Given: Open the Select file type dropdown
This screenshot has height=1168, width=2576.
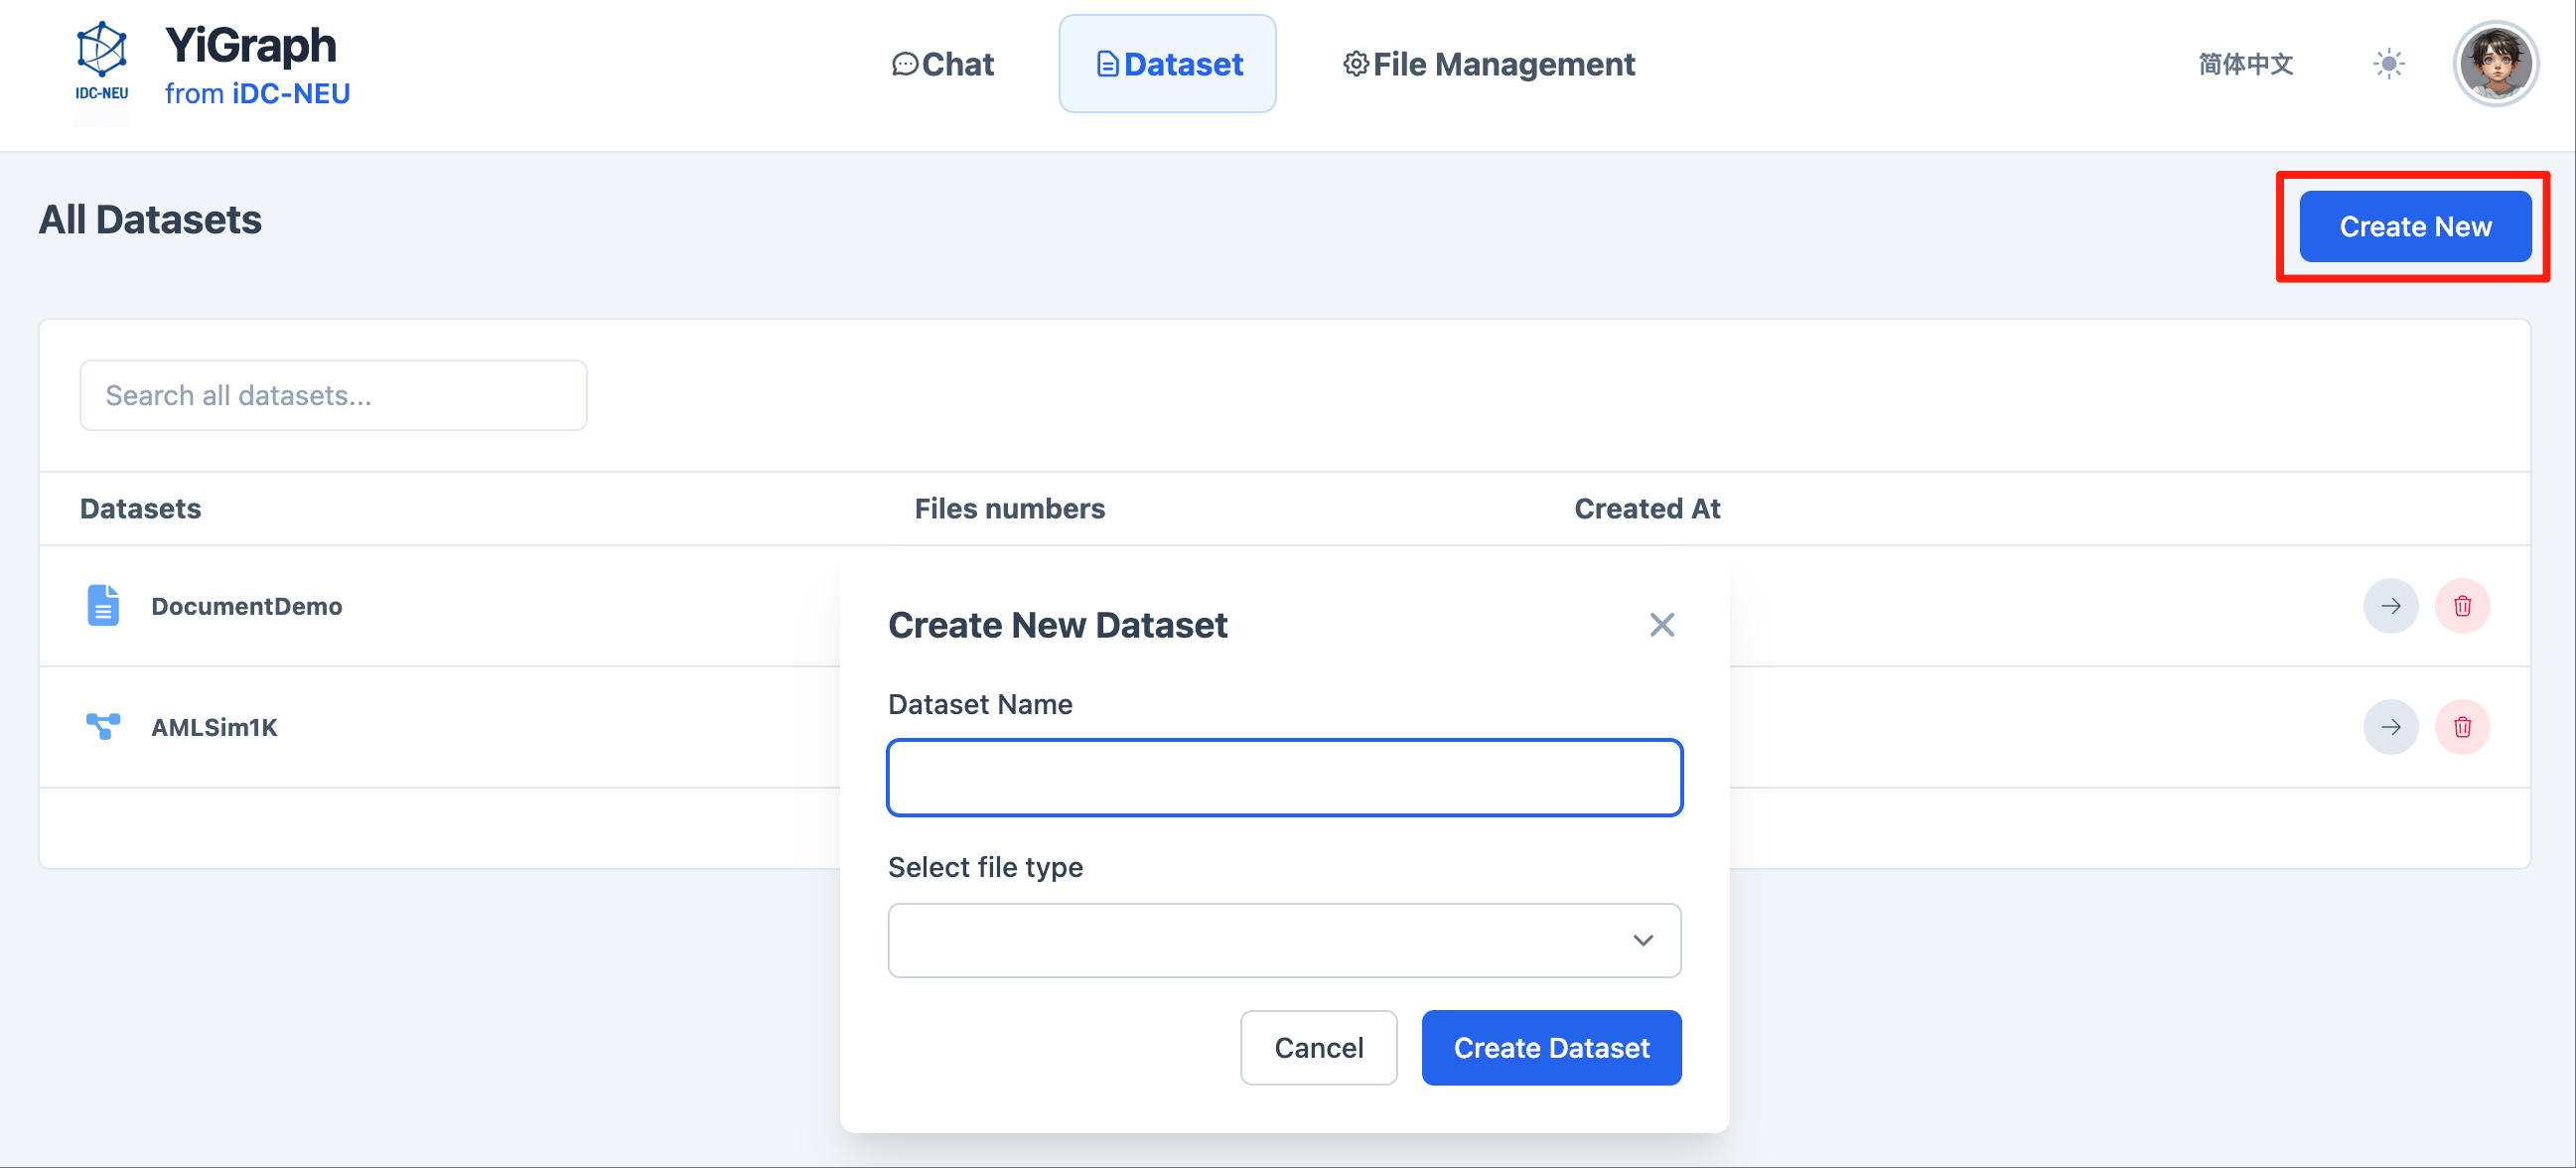Looking at the screenshot, I should click(1284, 940).
